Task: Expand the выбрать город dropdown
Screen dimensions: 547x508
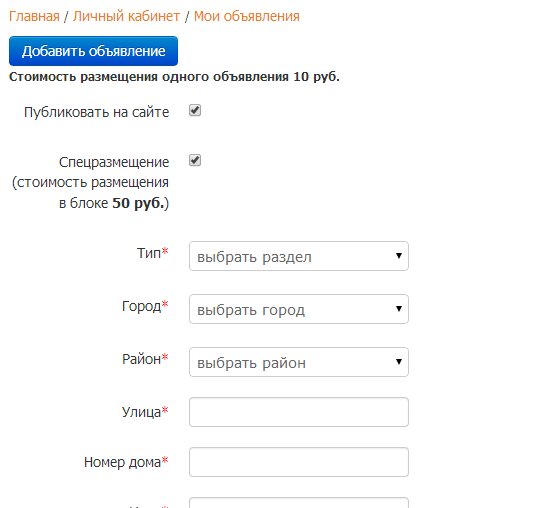Action: (299, 309)
